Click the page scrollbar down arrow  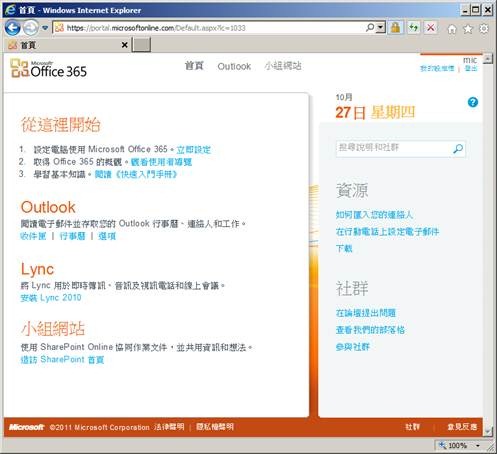tap(488, 431)
